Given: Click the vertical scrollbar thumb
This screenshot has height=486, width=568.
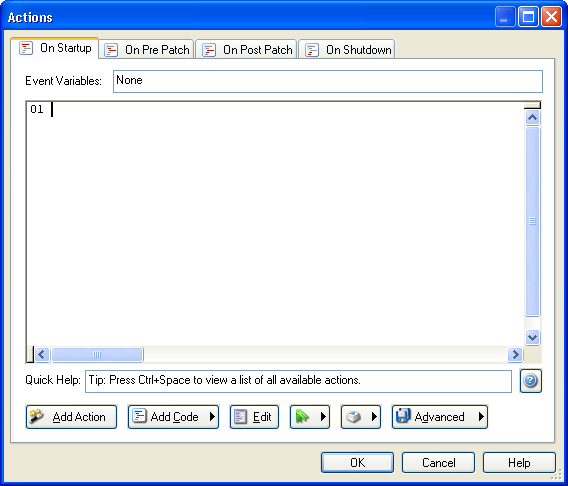Looking at the screenshot, I should pos(532,221).
